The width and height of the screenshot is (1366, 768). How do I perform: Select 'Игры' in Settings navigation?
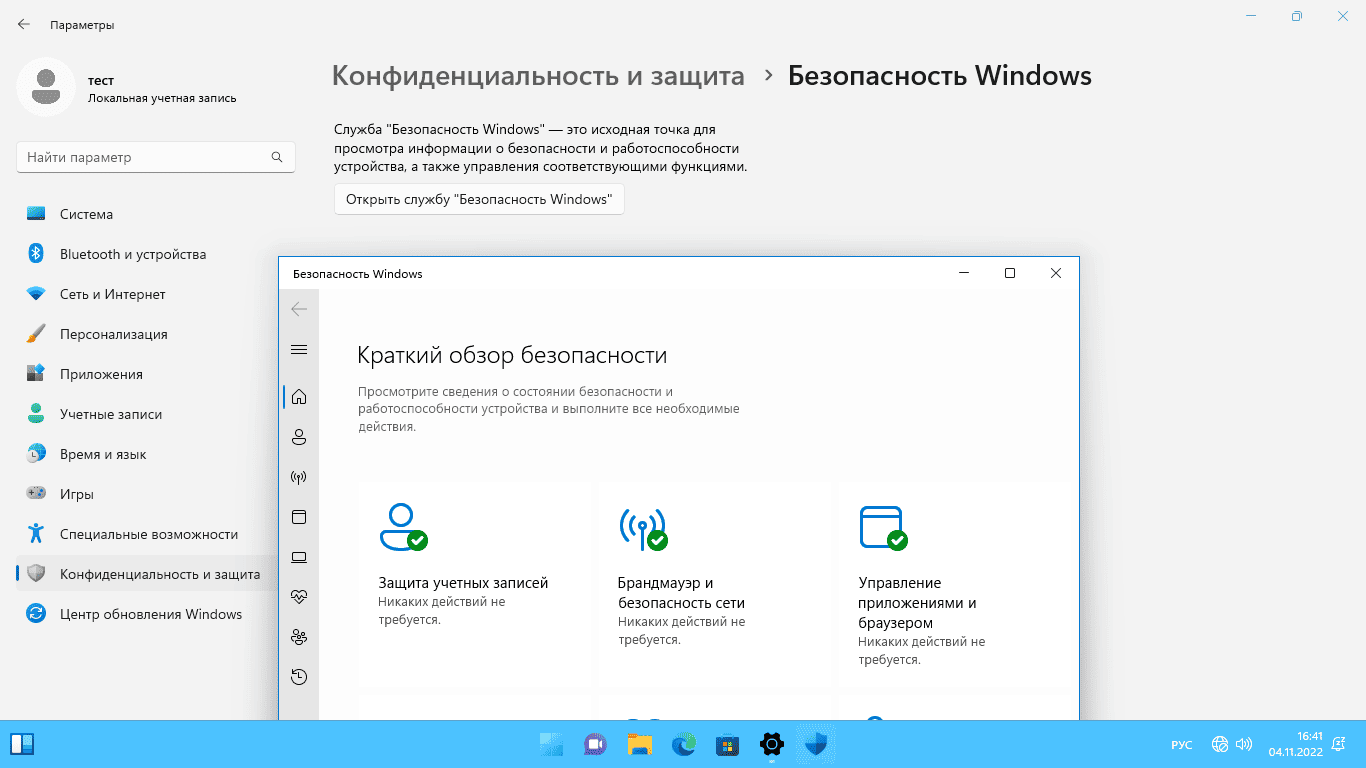click(x=146, y=494)
